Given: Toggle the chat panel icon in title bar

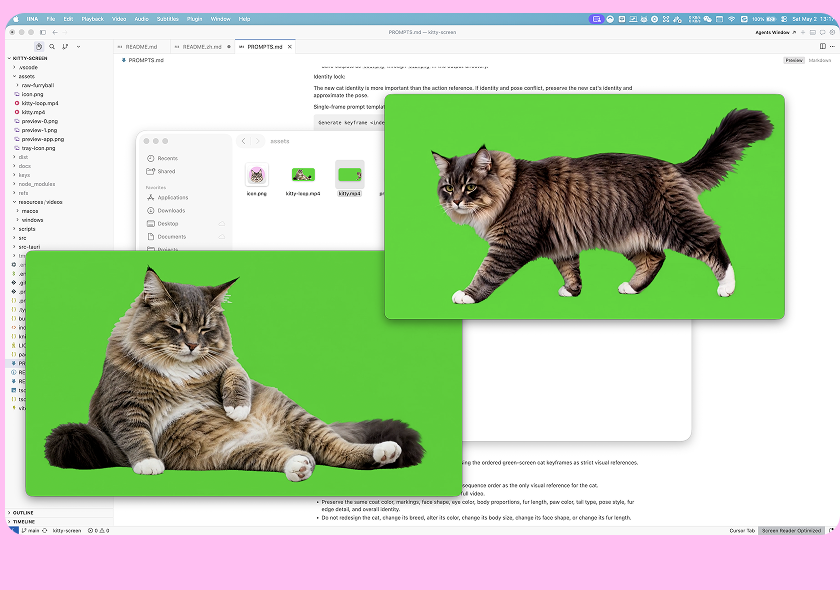Looking at the screenshot, I should tap(822, 32).
